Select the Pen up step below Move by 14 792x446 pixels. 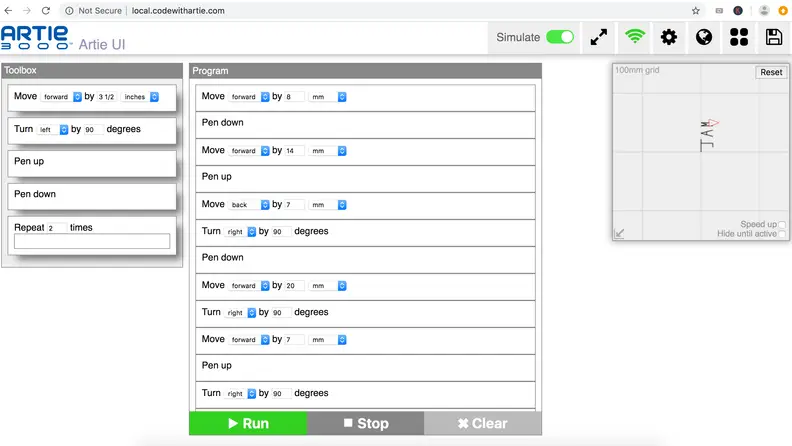point(365,179)
